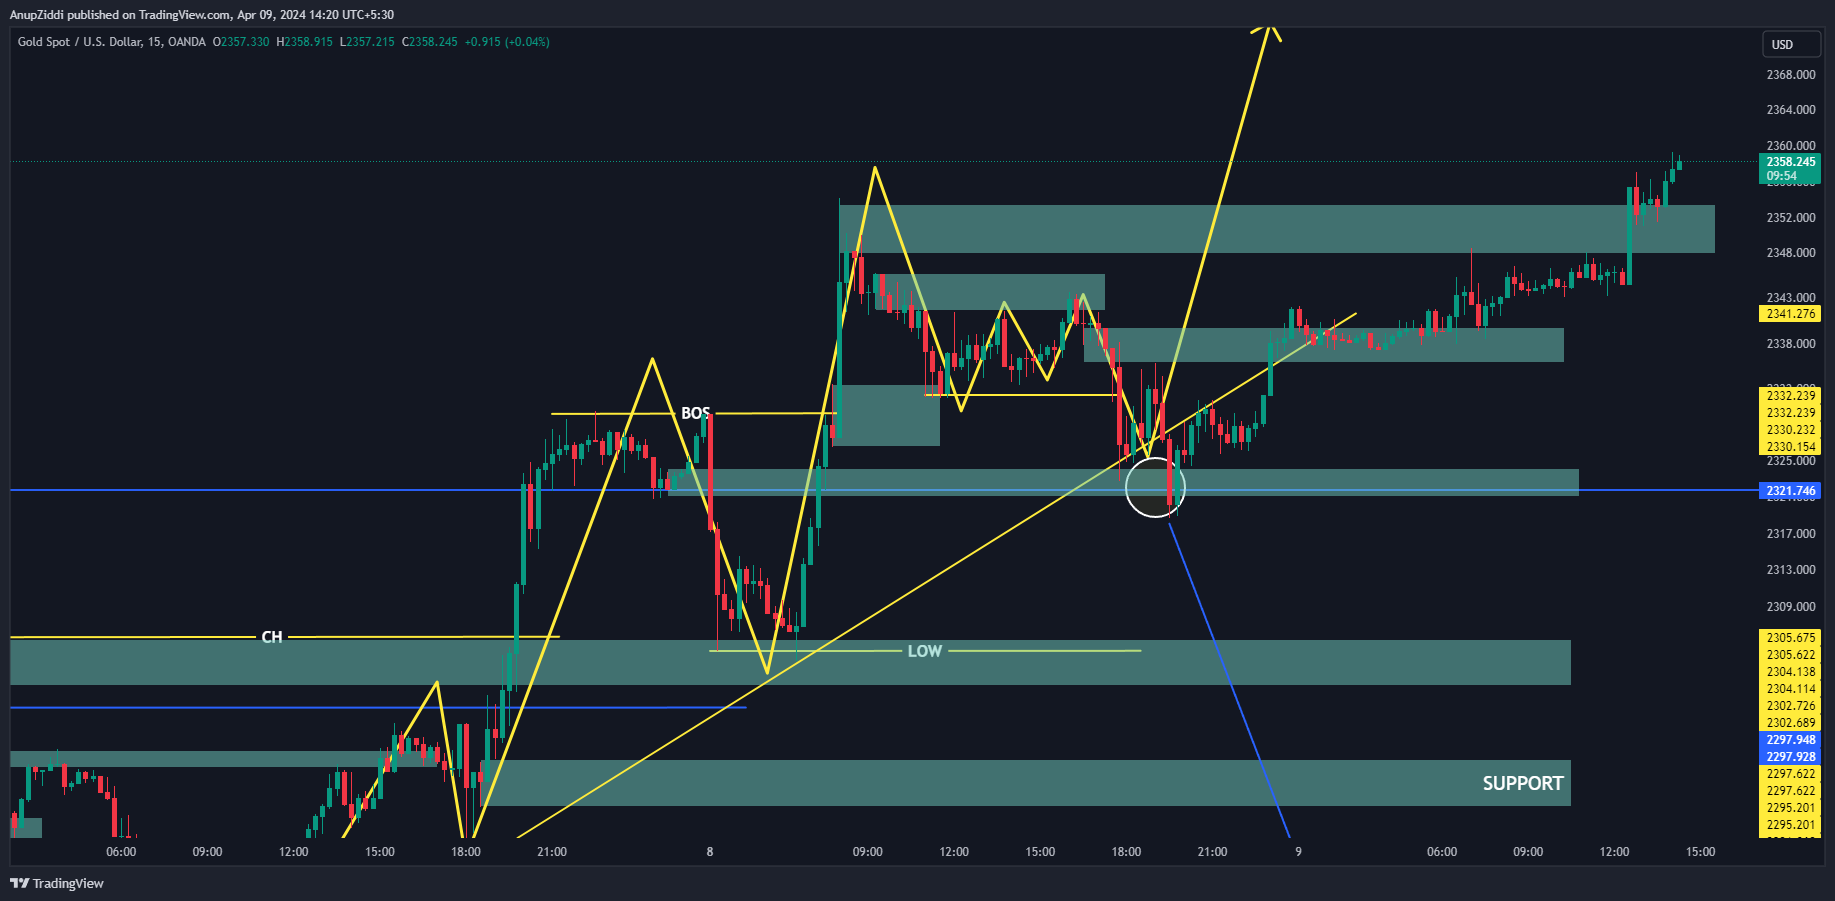Screen dimensions: 1835x901
Task: Select the open value O2357.330
Action: pos(241,42)
